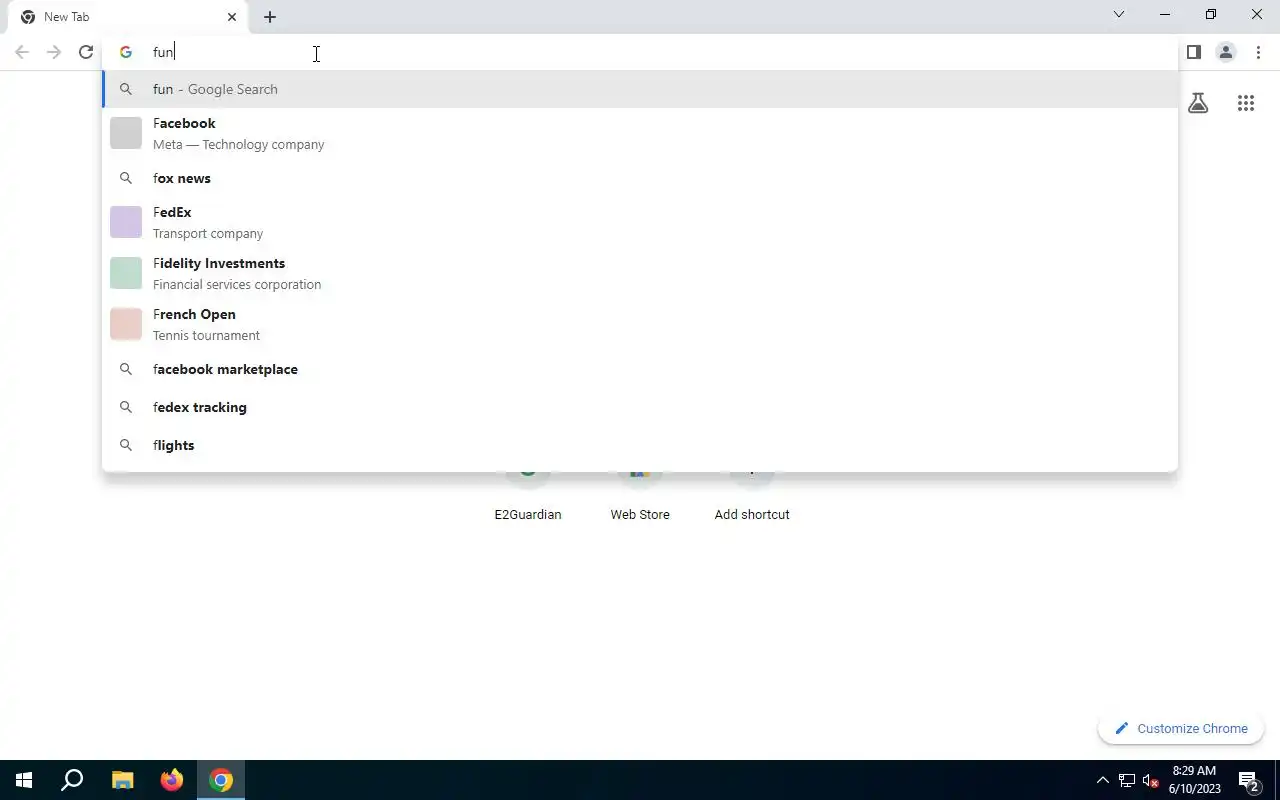Choose 'fun - Google Search' suggestion

tap(640, 89)
